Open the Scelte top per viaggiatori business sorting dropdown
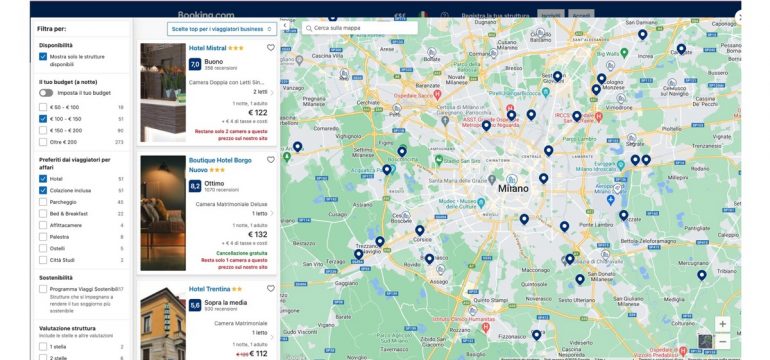Image resolution: width=770 pixels, height=360 pixels. (221, 29)
